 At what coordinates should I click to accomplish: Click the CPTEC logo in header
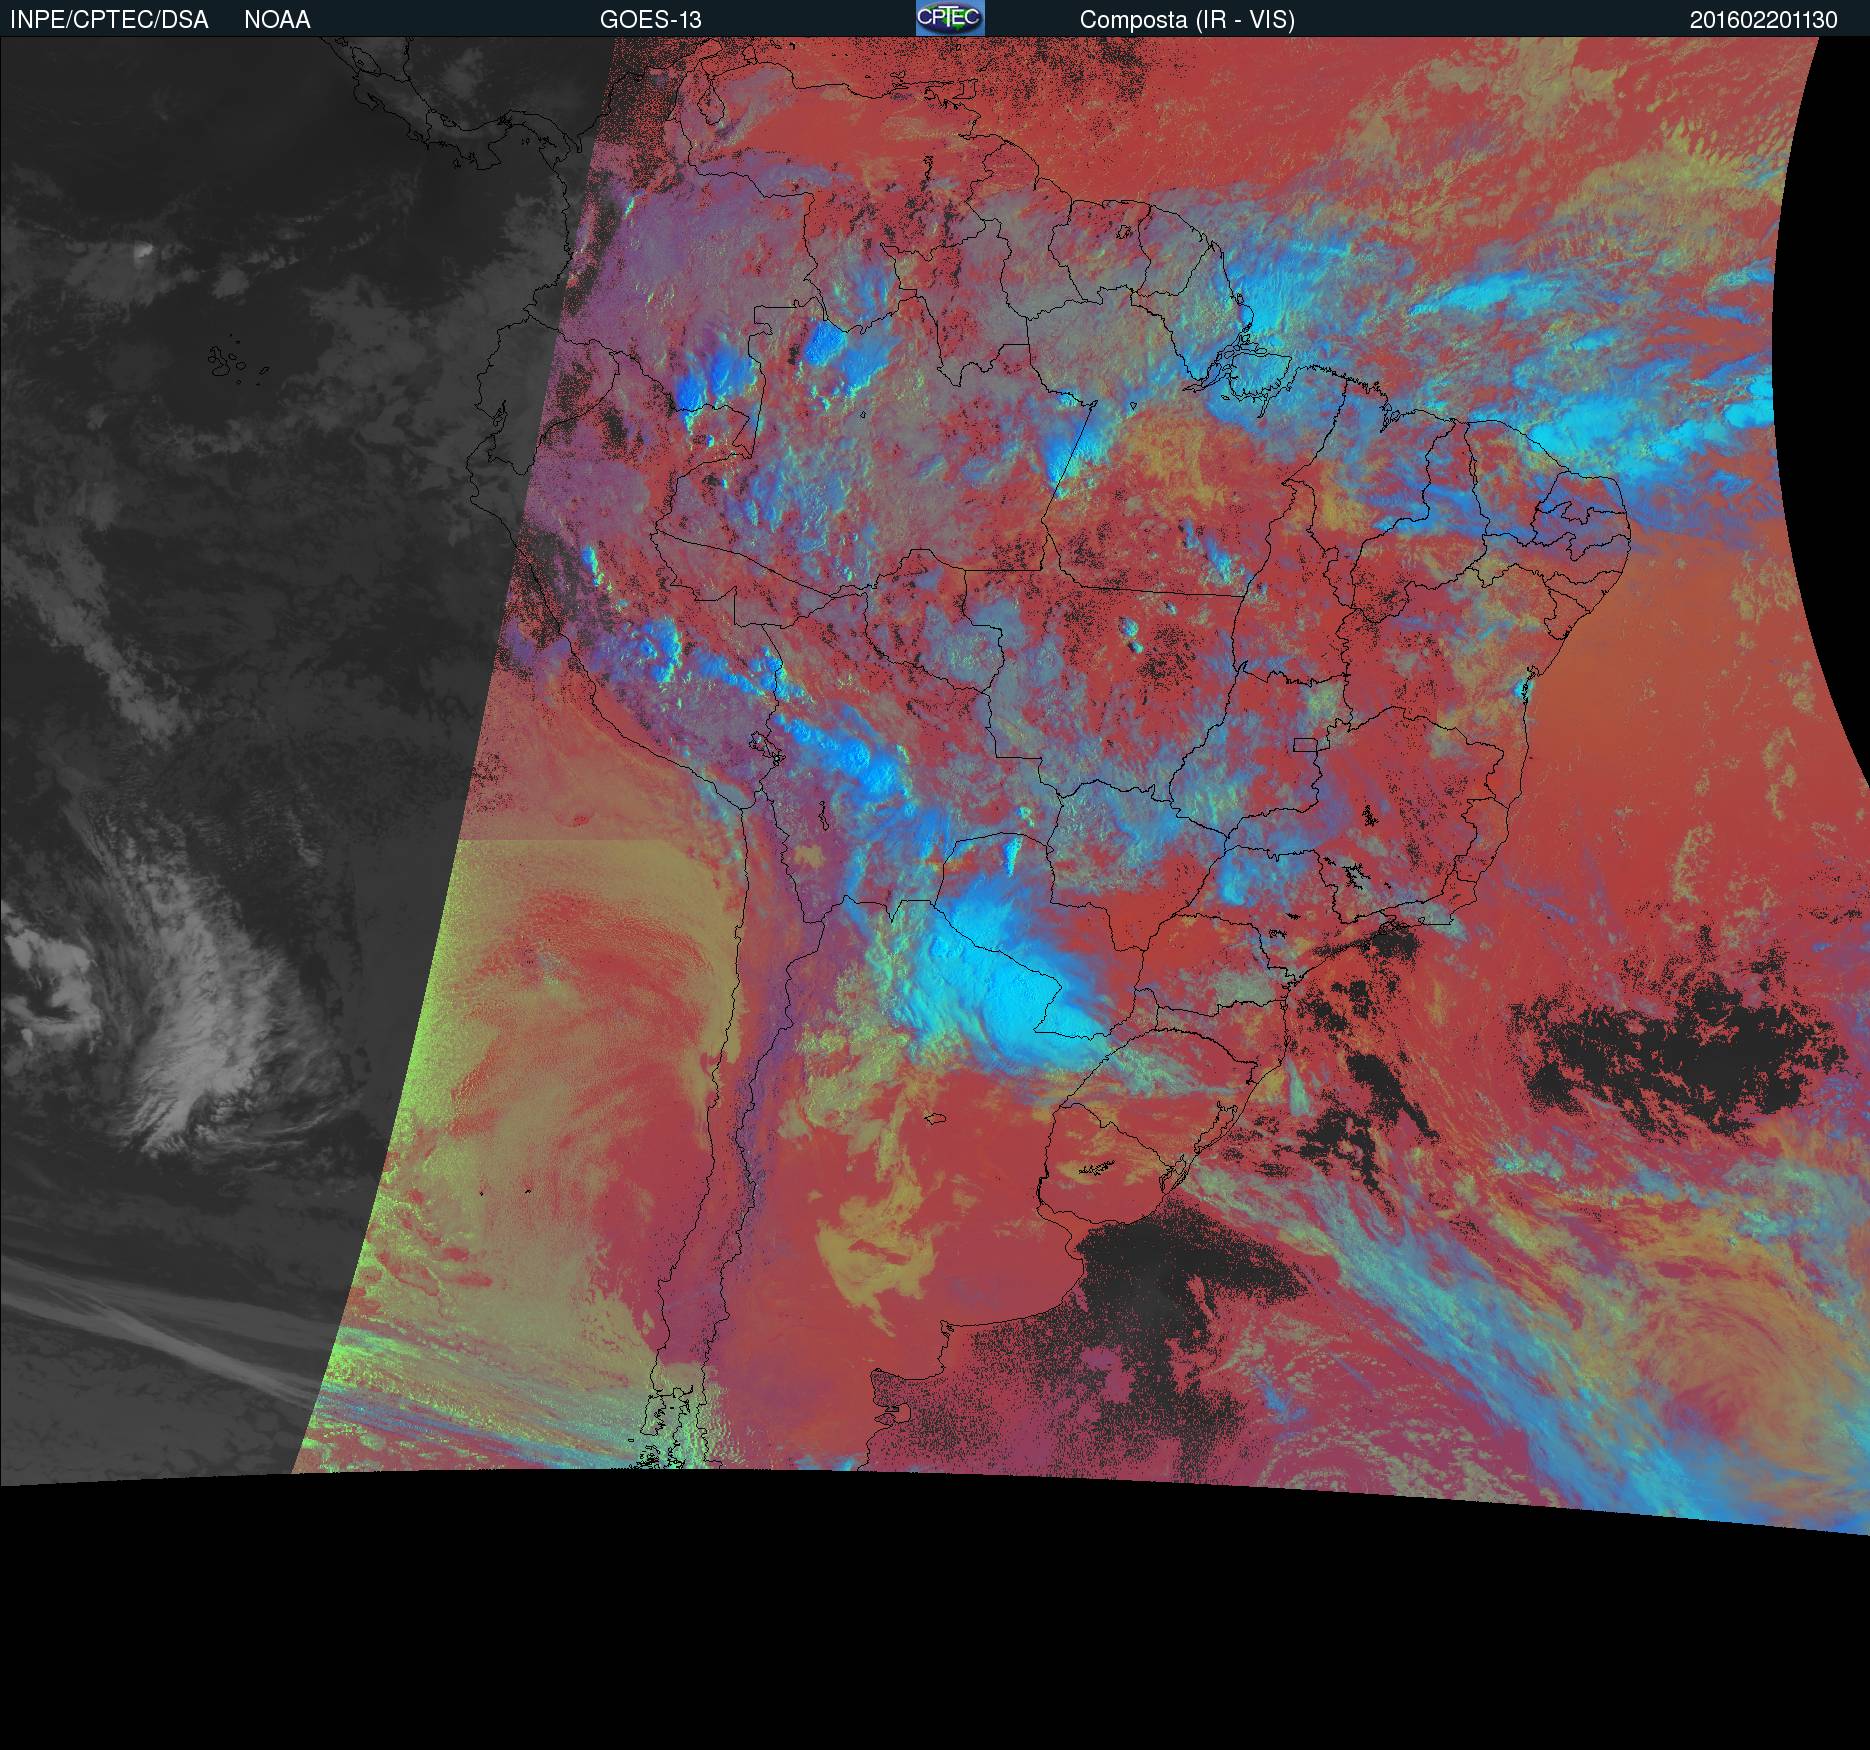(x=950, y=18)
